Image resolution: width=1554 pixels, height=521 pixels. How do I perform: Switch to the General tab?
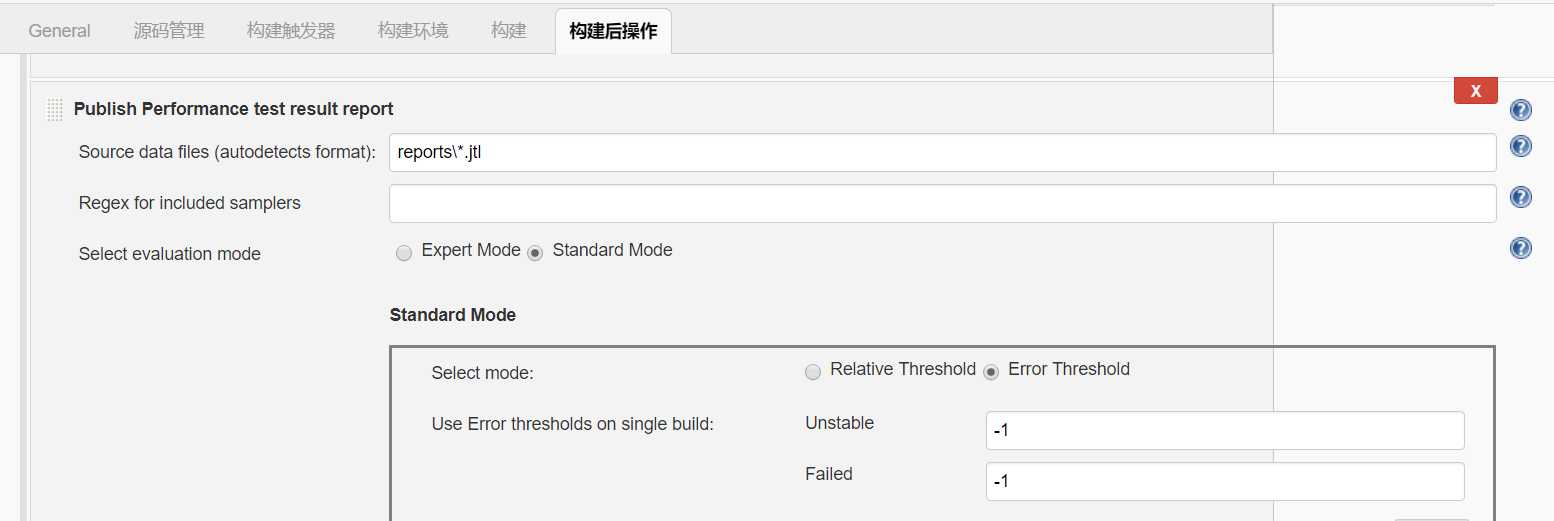[60, 31]
